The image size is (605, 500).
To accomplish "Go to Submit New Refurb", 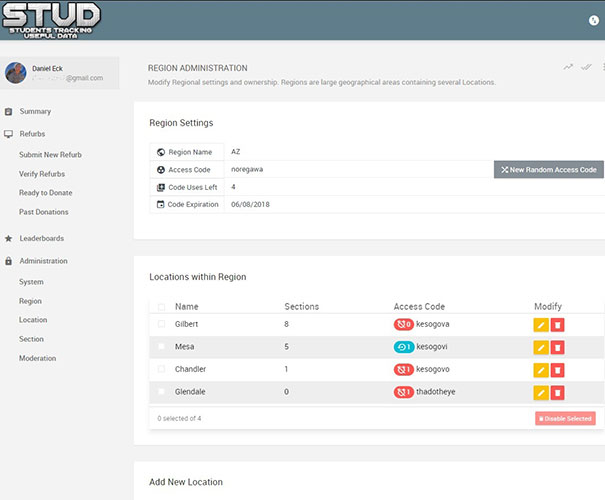I will click(50, 154).
